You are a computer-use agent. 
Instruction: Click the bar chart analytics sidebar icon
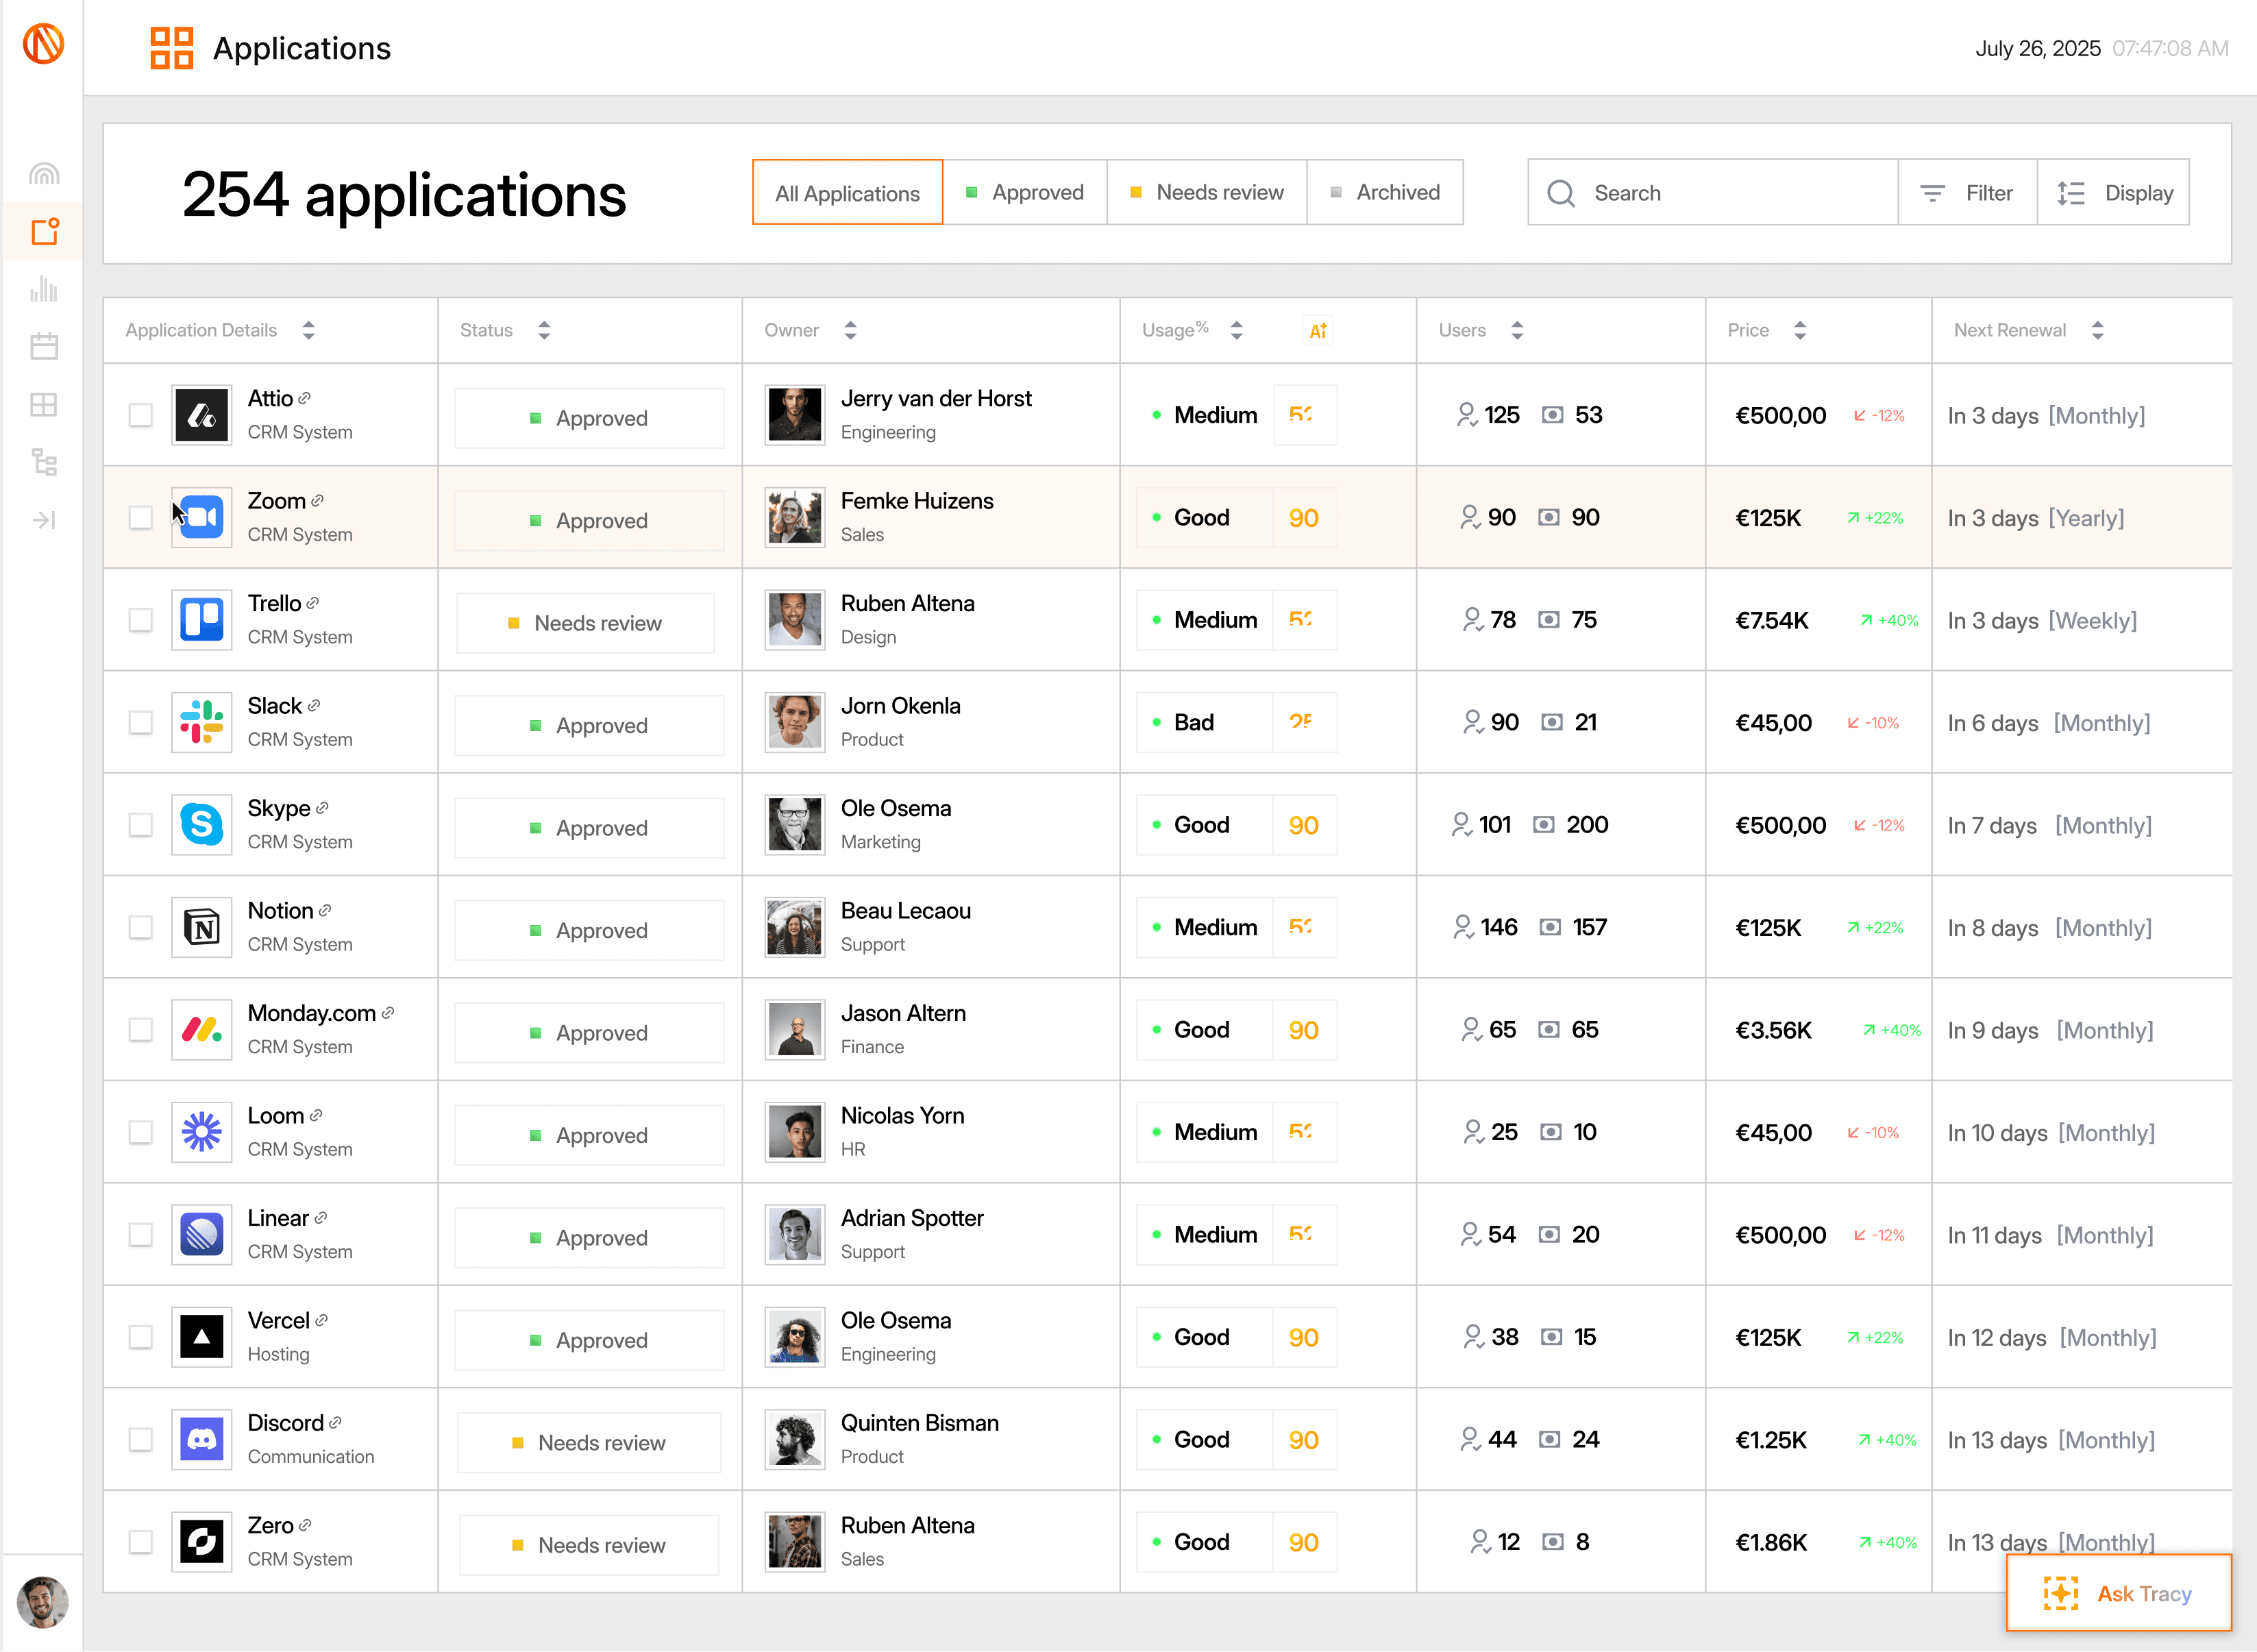44,290
